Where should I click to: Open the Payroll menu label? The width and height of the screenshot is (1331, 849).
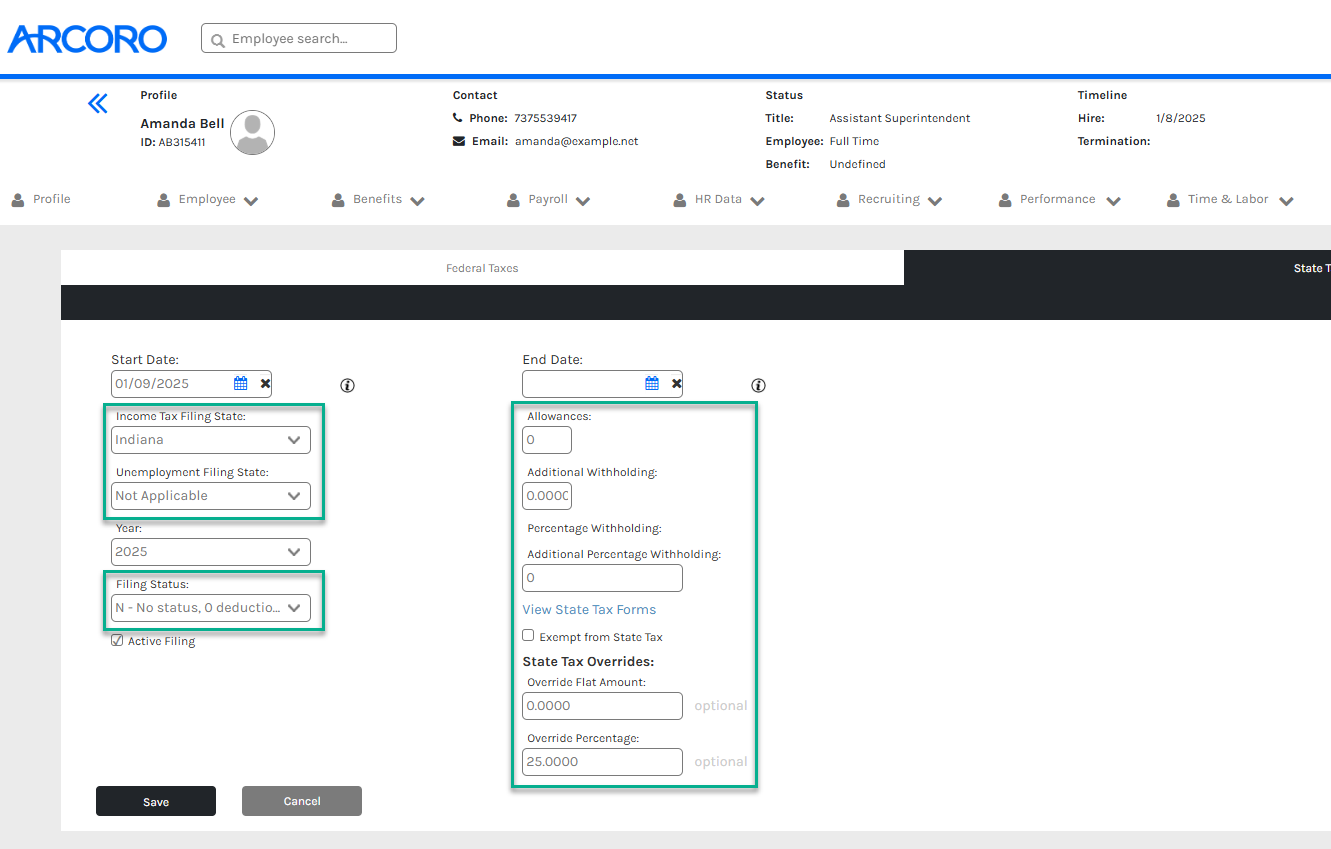[548, 199]
